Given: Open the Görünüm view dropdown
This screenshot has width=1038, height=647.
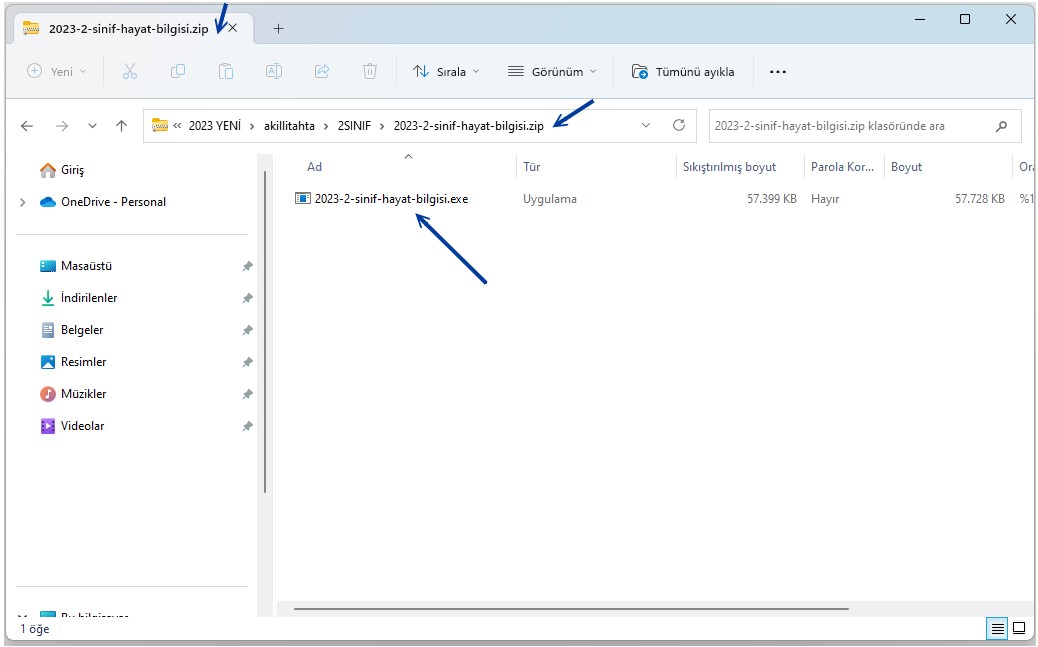Looking at the screenshot, I should 552,71.
